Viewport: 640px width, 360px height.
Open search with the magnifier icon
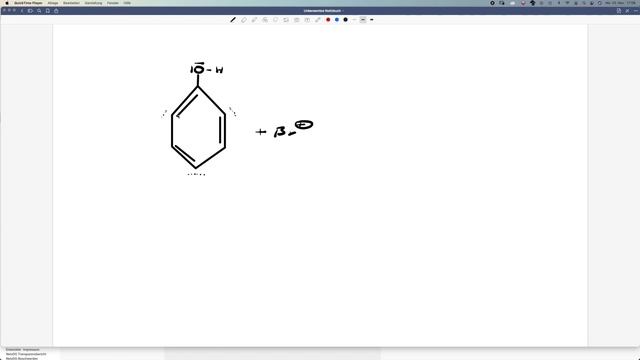point(39,11)
